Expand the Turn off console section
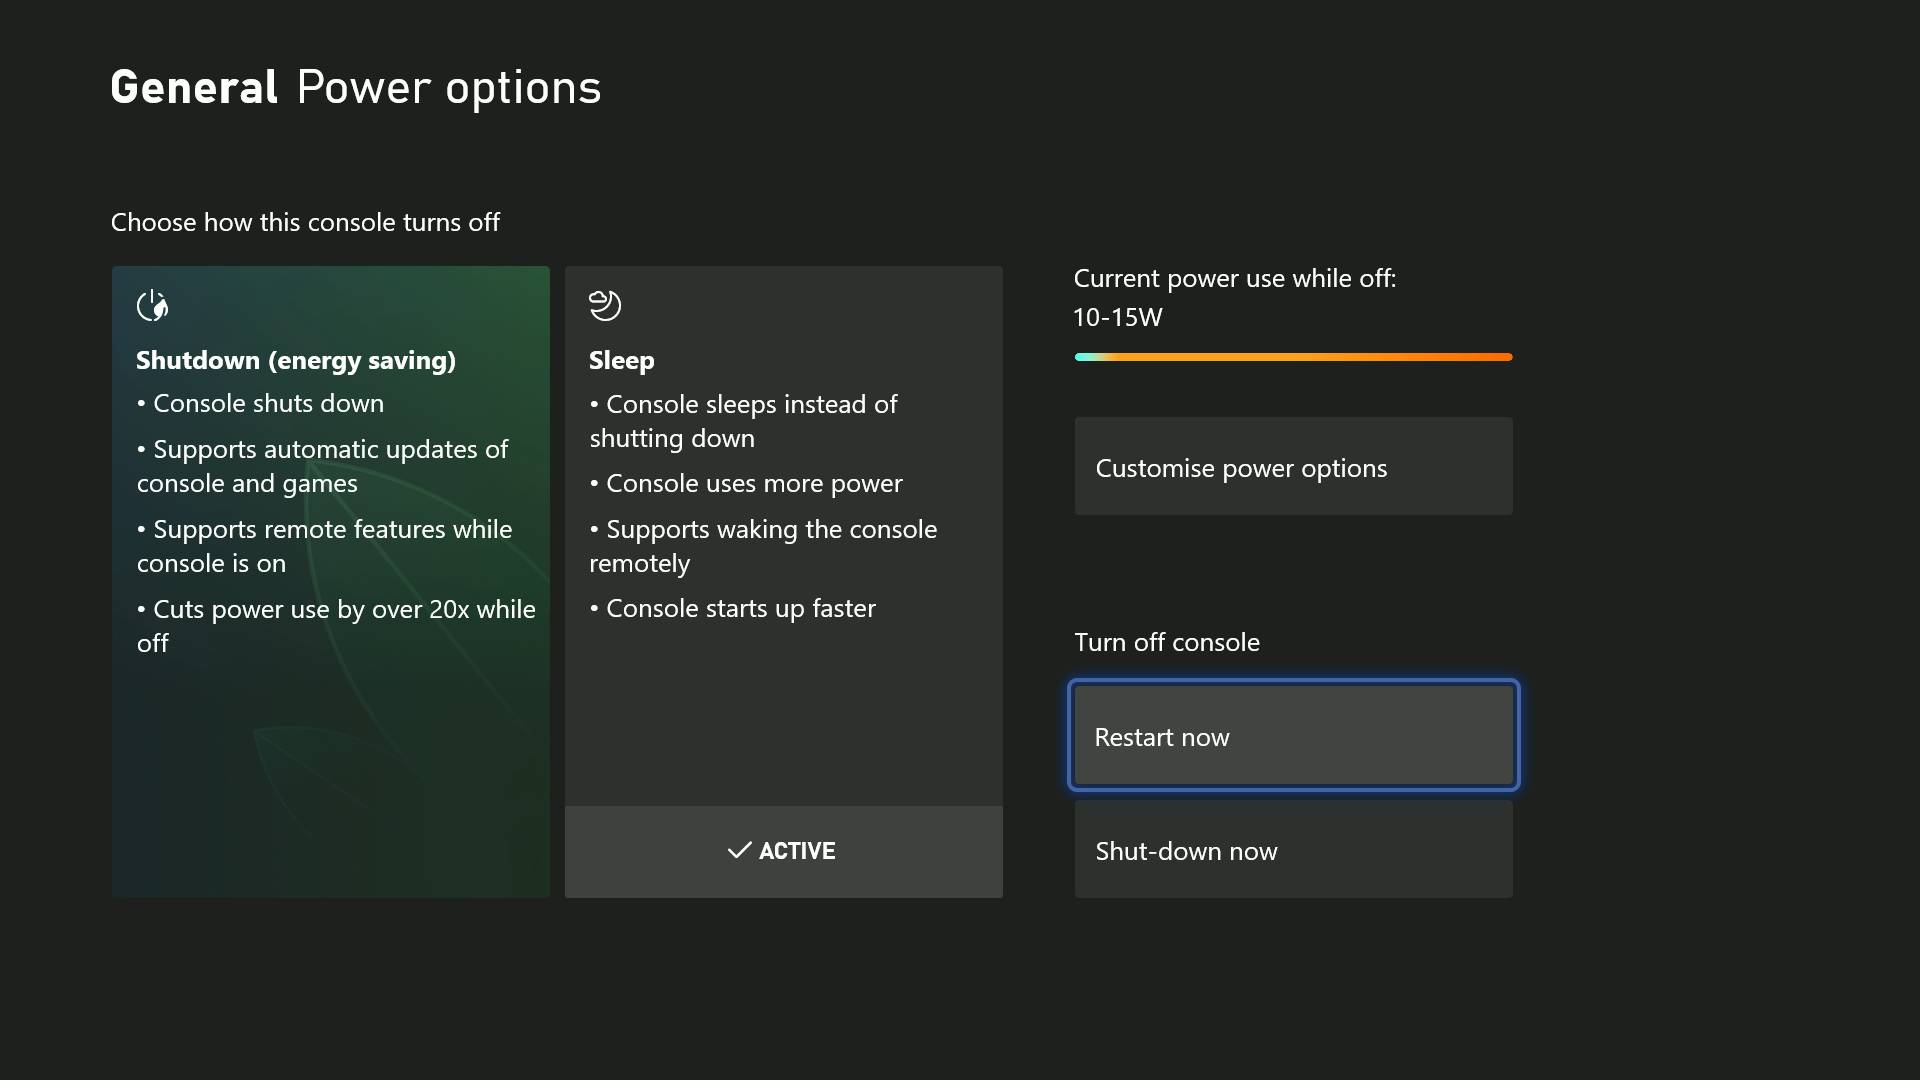Image resolution: width=1920 pixels, height=1080 pixels. pyautogui.click(x=1166, y=642)
